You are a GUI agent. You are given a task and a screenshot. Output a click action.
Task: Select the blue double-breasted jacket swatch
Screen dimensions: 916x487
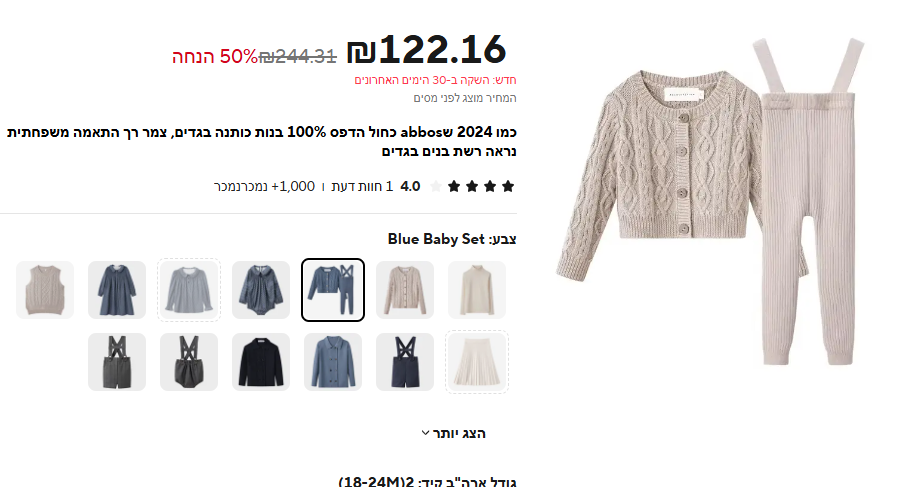click(x=333, y=362)
